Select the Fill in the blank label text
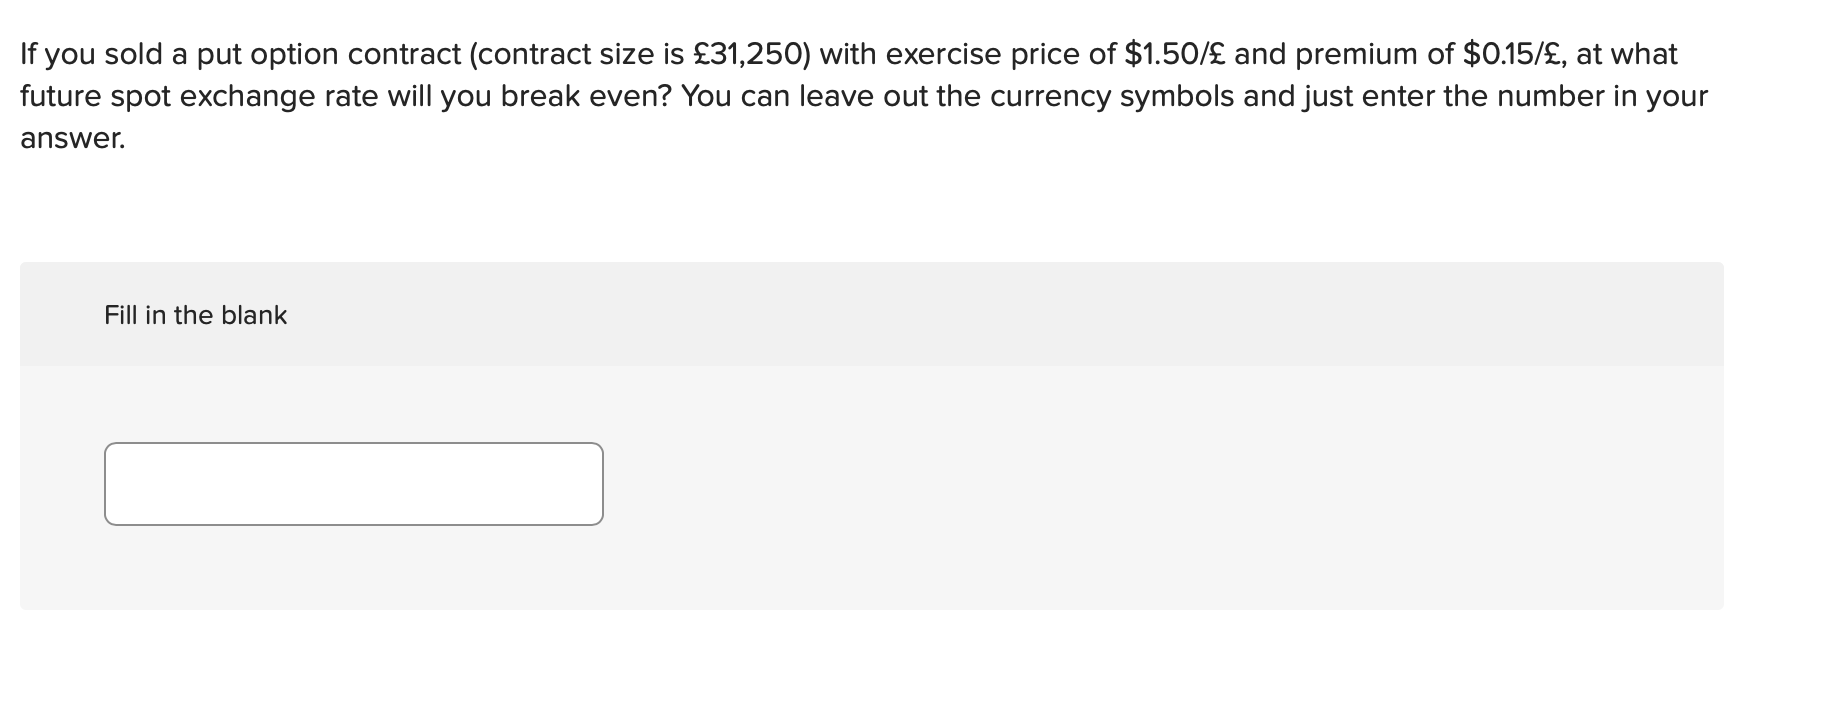This screenshot has height=710, width=1830. tap(195, 314)
